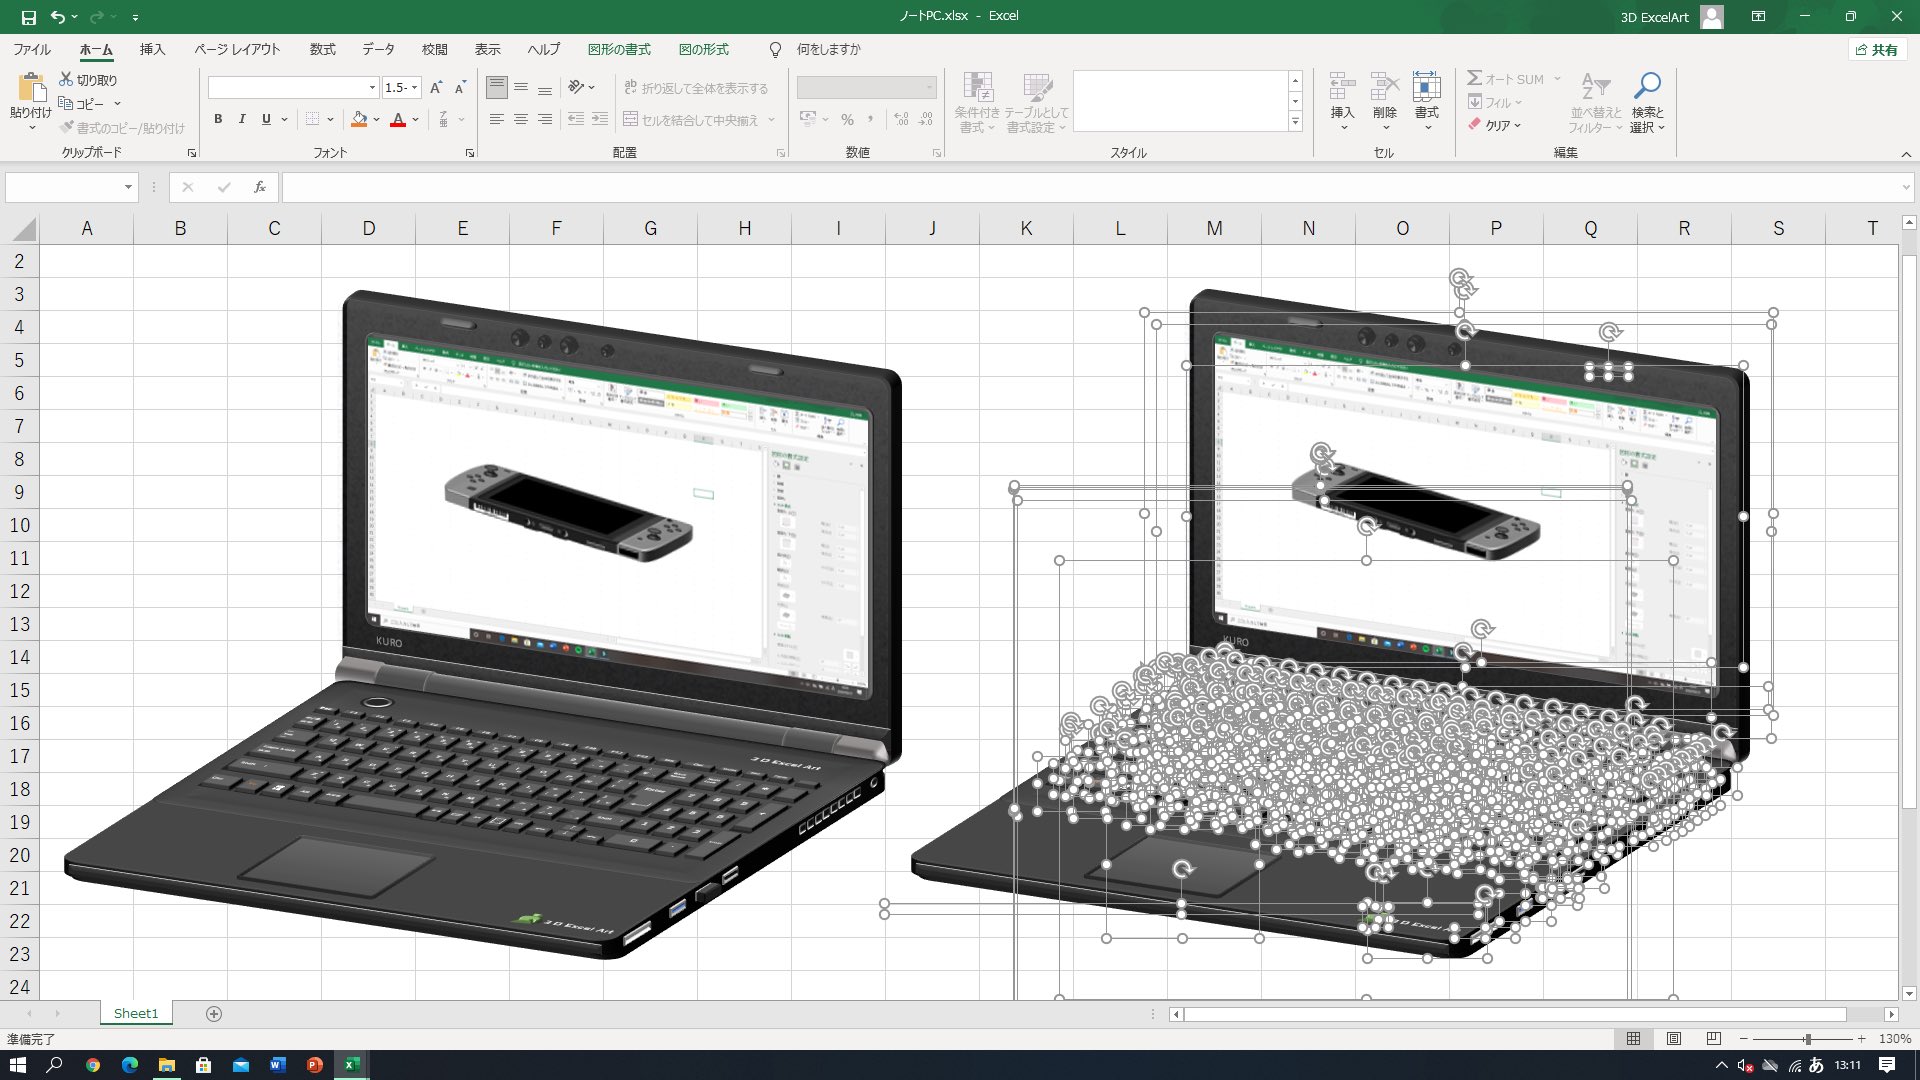The height and width of the screenshot is (1080, 1920).
Task: Open the 数式 (Formulas) tab
Action: [x=322, y=49]
